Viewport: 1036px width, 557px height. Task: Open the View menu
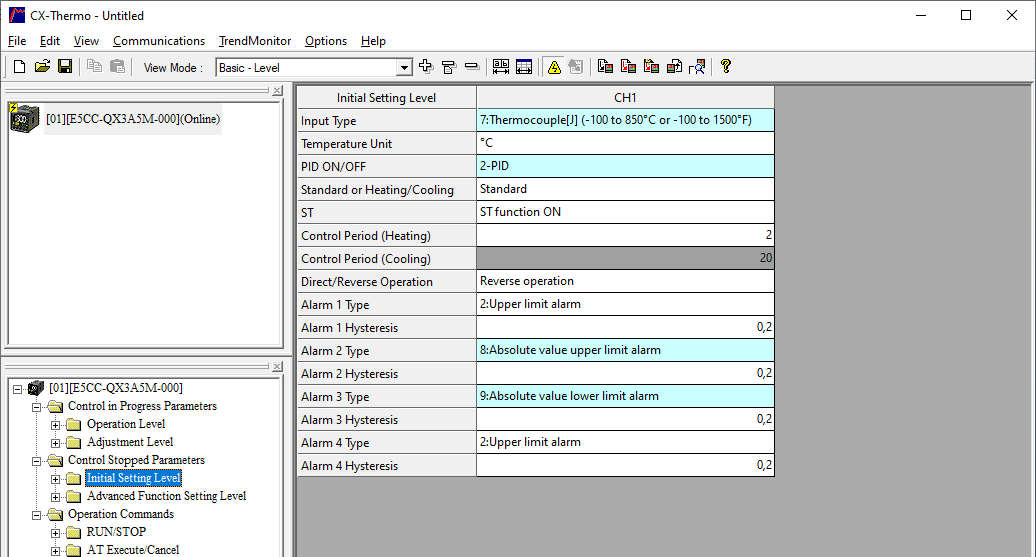(x=86, y=41)
